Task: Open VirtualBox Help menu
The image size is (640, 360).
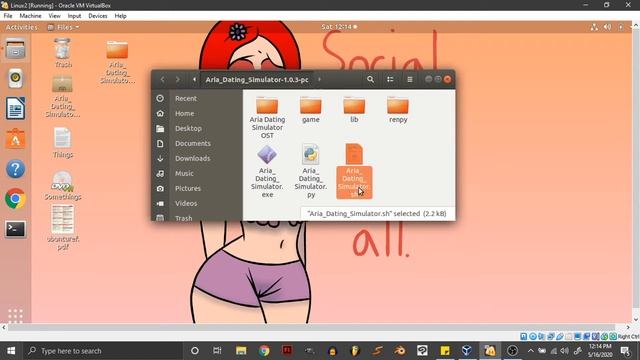Action: coord(120,16)
